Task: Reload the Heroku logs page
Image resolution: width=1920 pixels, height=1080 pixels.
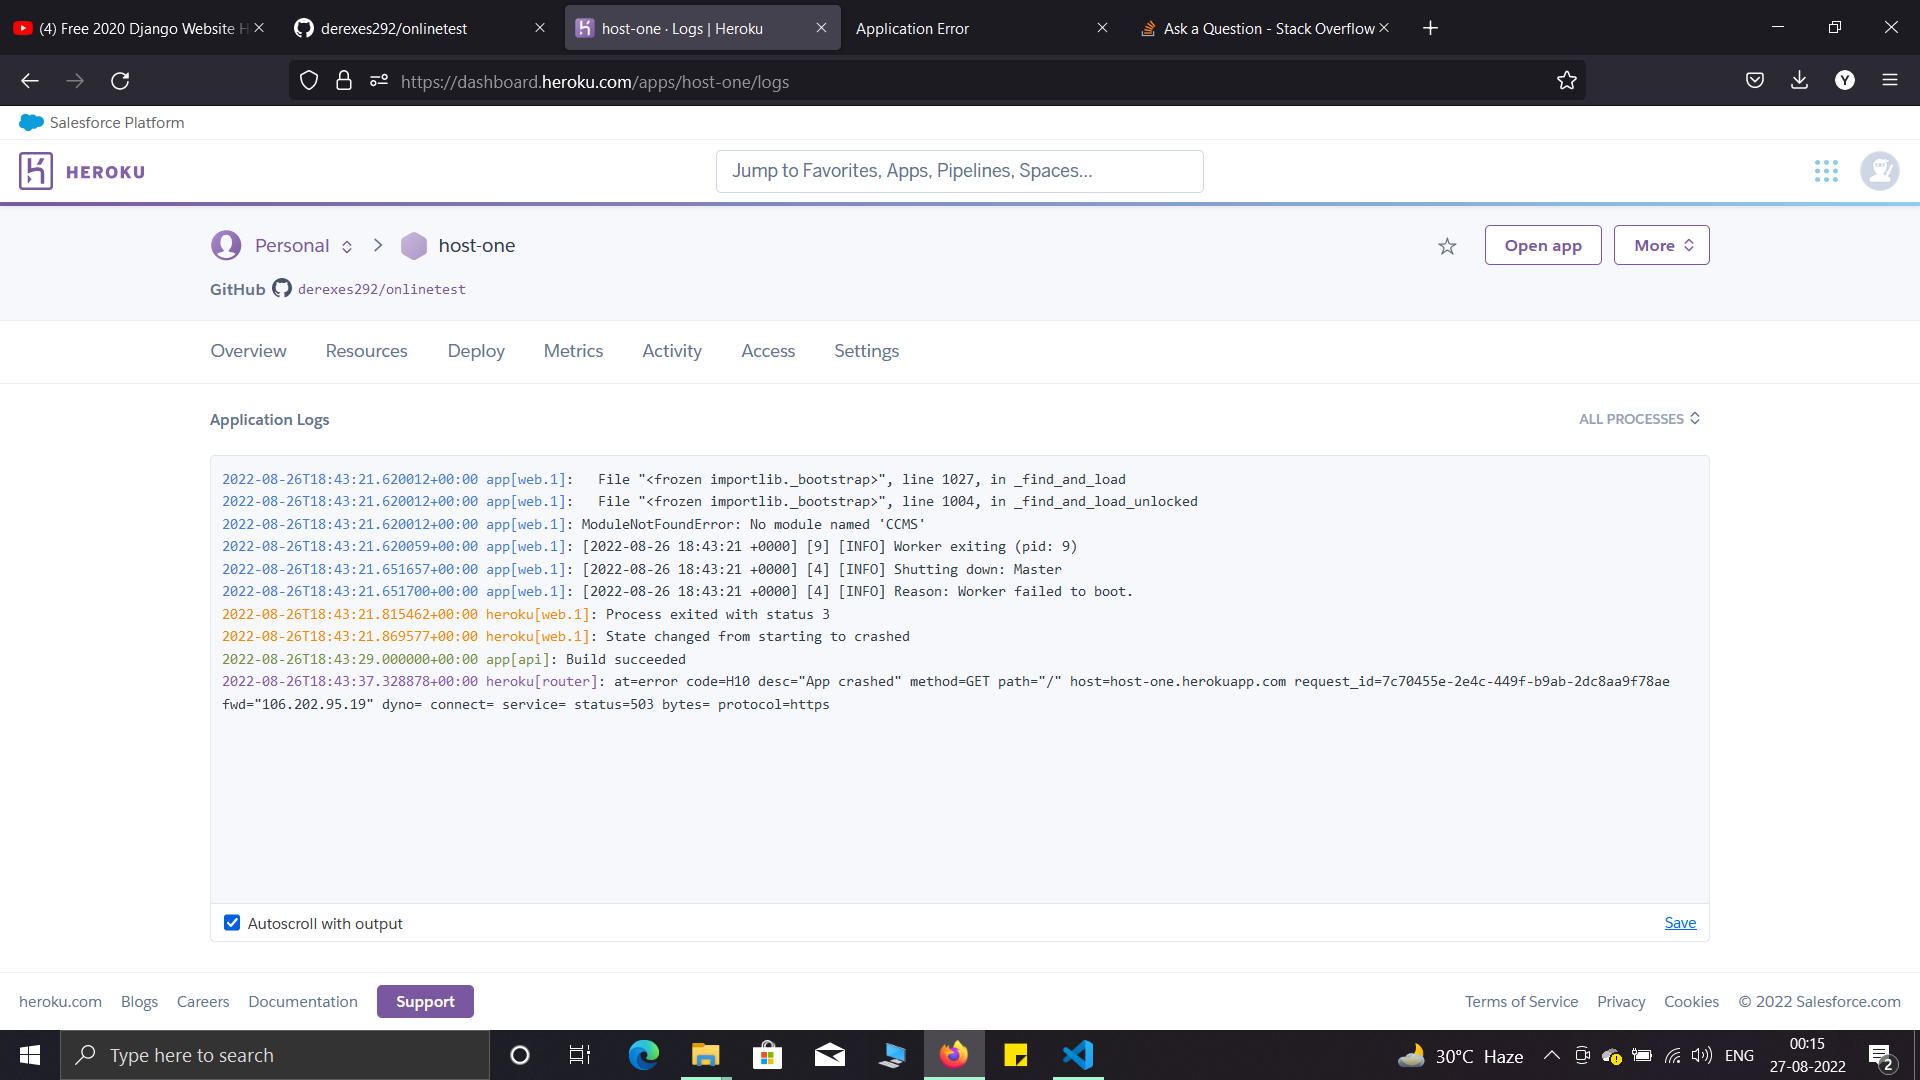Action: [120, 81]
